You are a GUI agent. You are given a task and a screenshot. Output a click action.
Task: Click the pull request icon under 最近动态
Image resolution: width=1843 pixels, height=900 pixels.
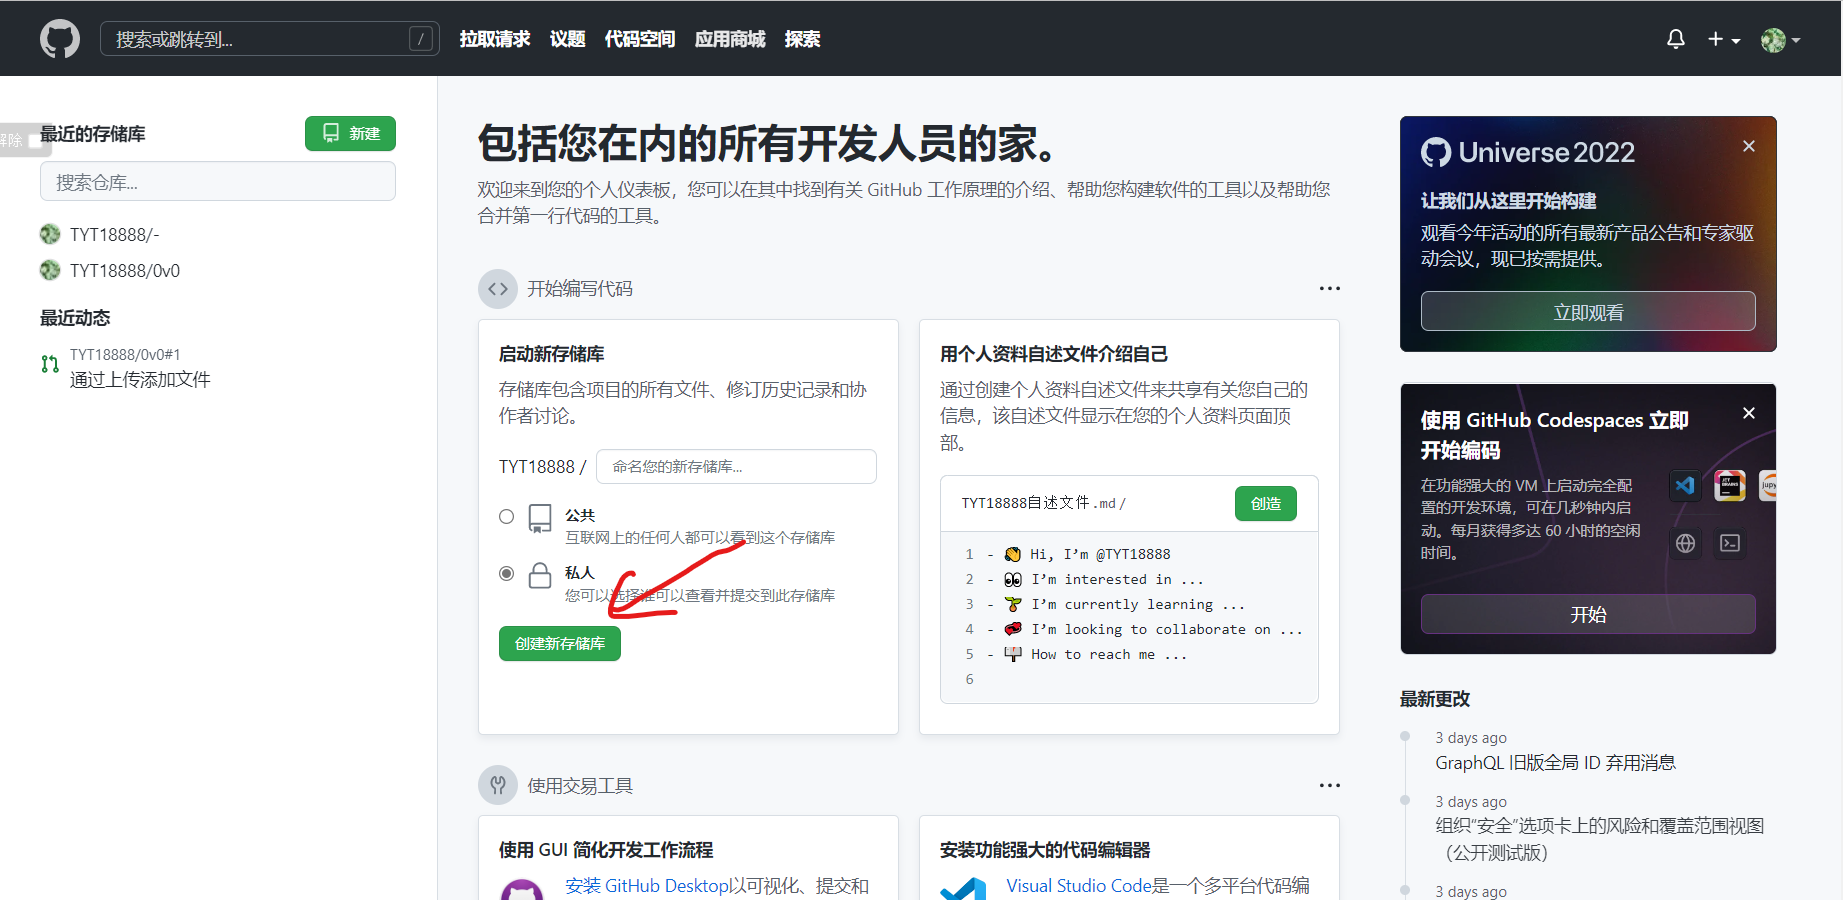click(50, 364)
